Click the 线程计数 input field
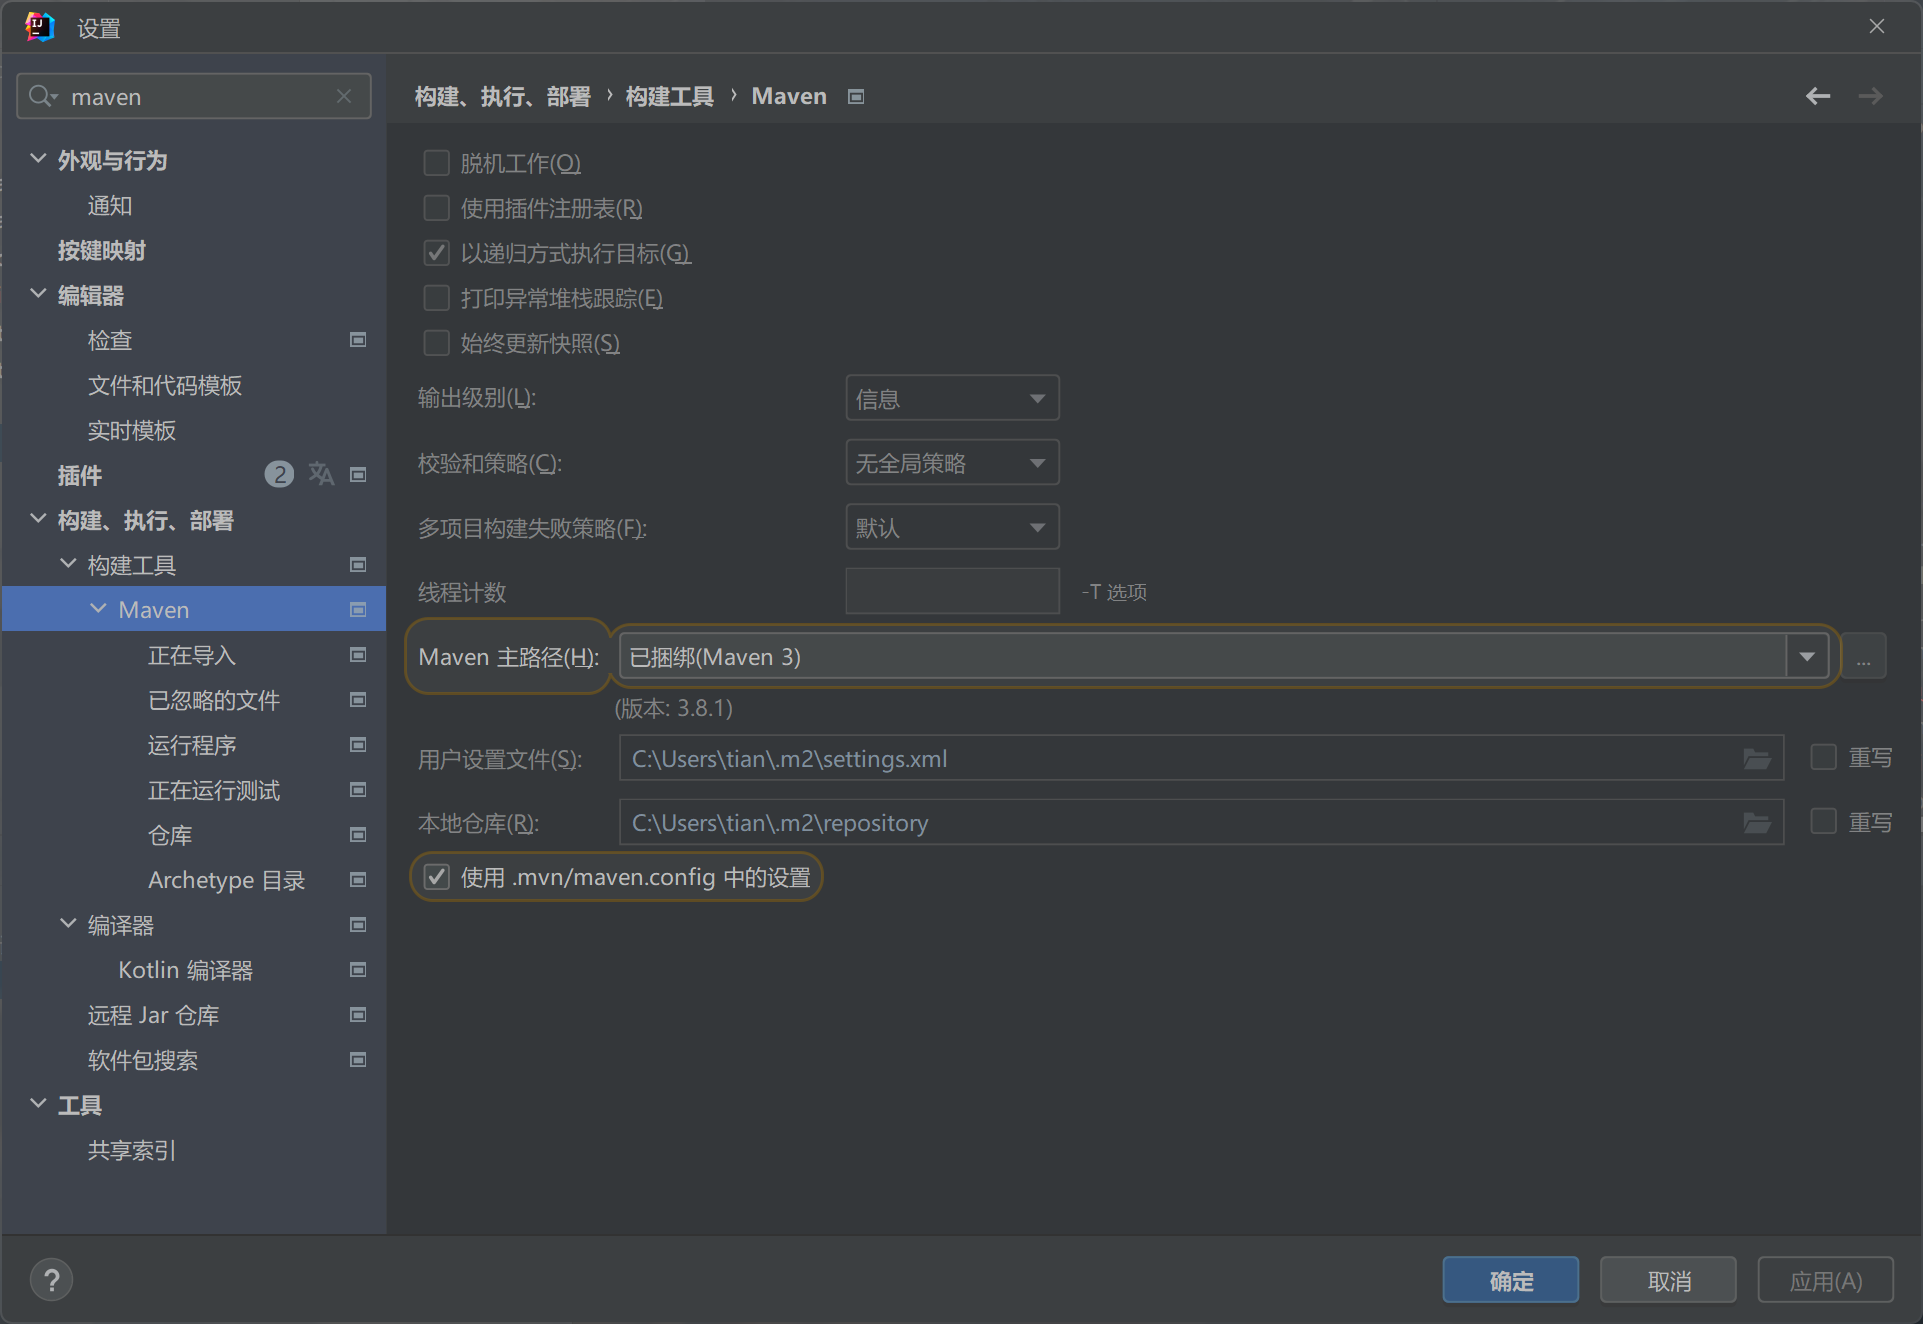 tap(951, 591)
